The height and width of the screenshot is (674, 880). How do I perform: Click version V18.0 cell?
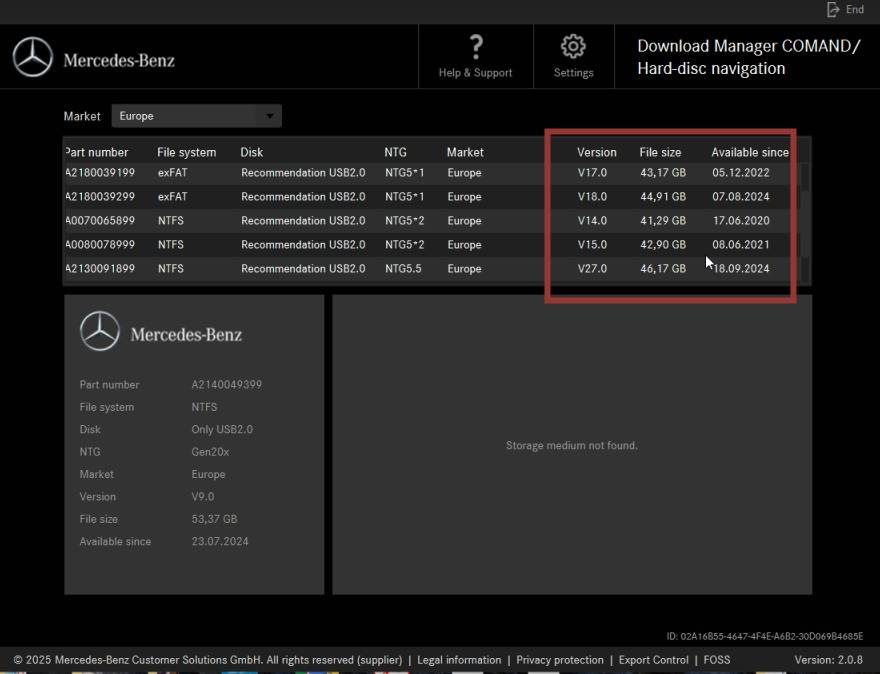tap(592, 197)
